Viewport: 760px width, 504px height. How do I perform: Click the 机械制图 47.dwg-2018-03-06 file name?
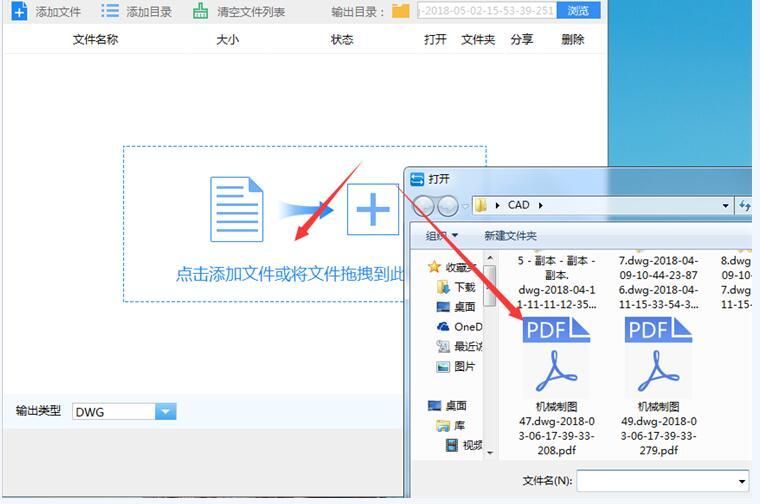[556, 428]
